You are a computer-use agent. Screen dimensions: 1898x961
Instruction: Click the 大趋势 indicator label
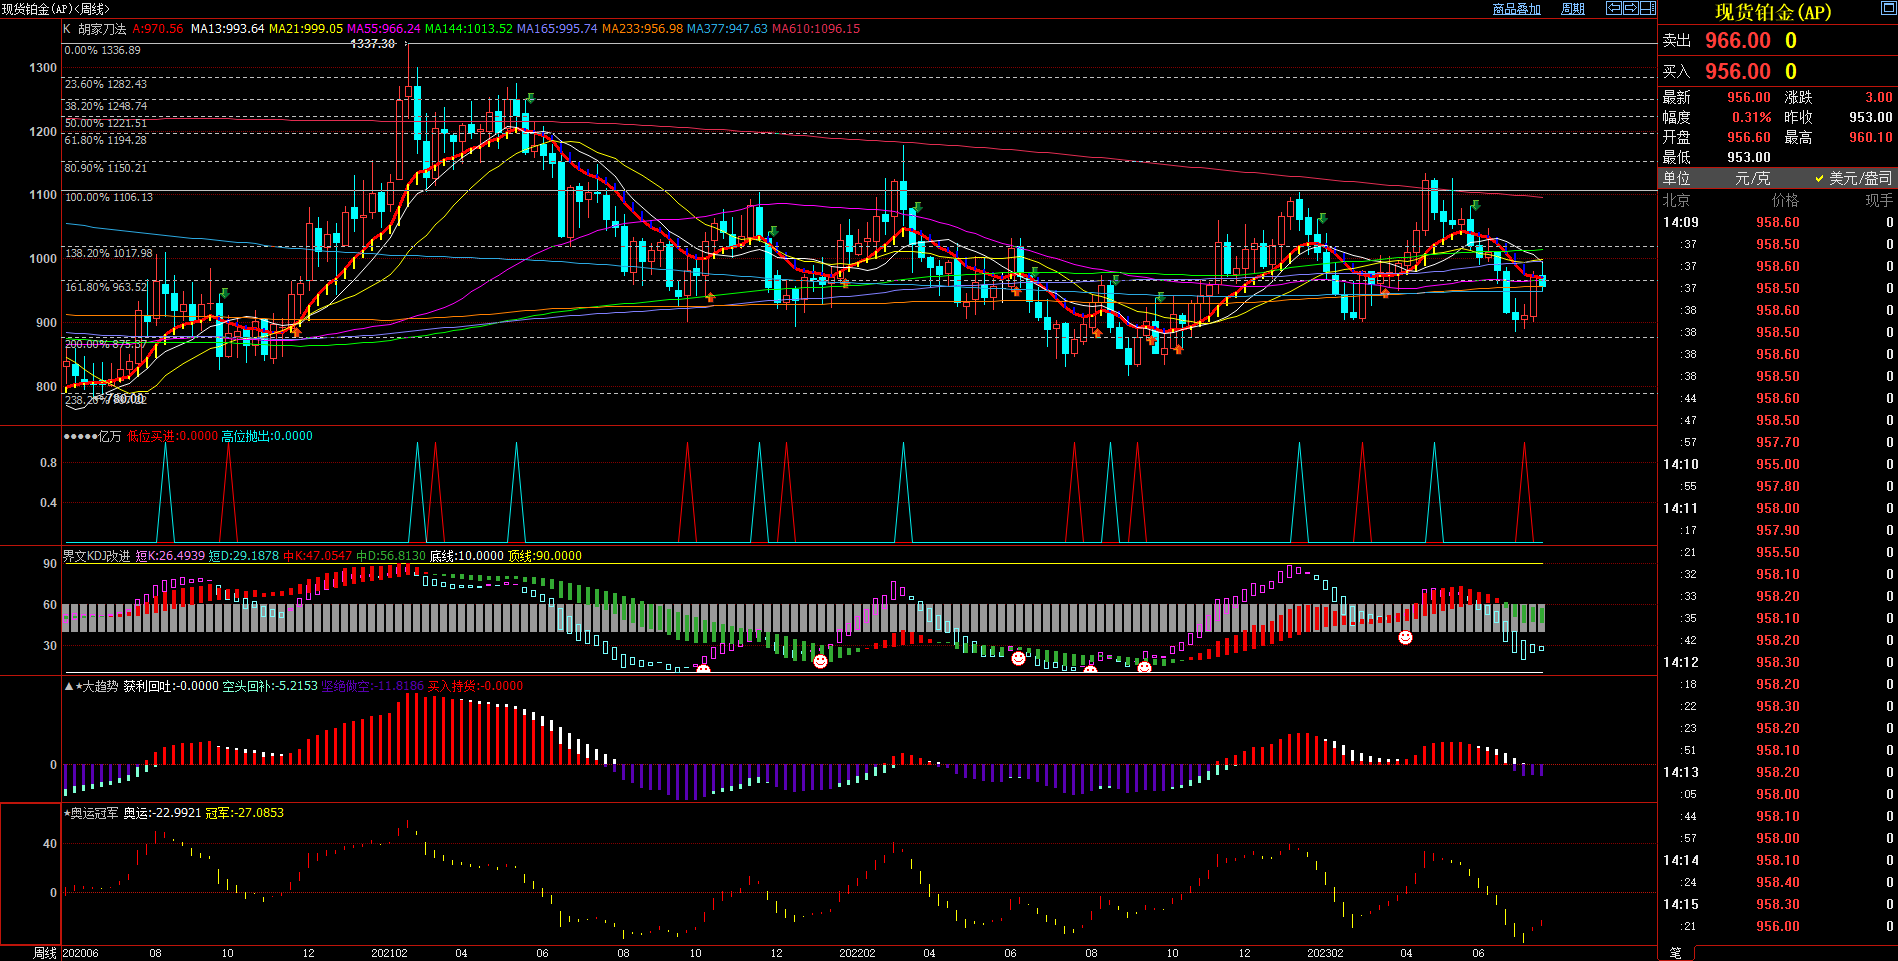tap(99, 686)
